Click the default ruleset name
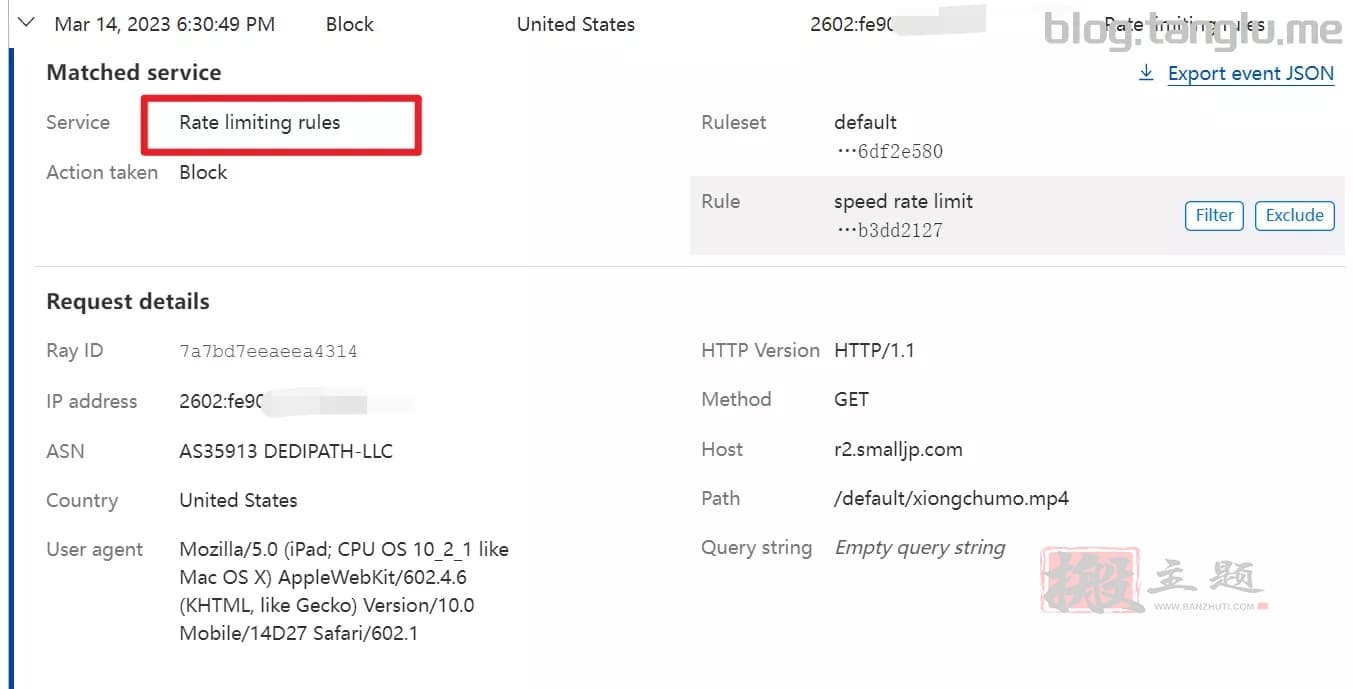The width and height of the screenshot is (1353, 689). [x=865, y=123]
